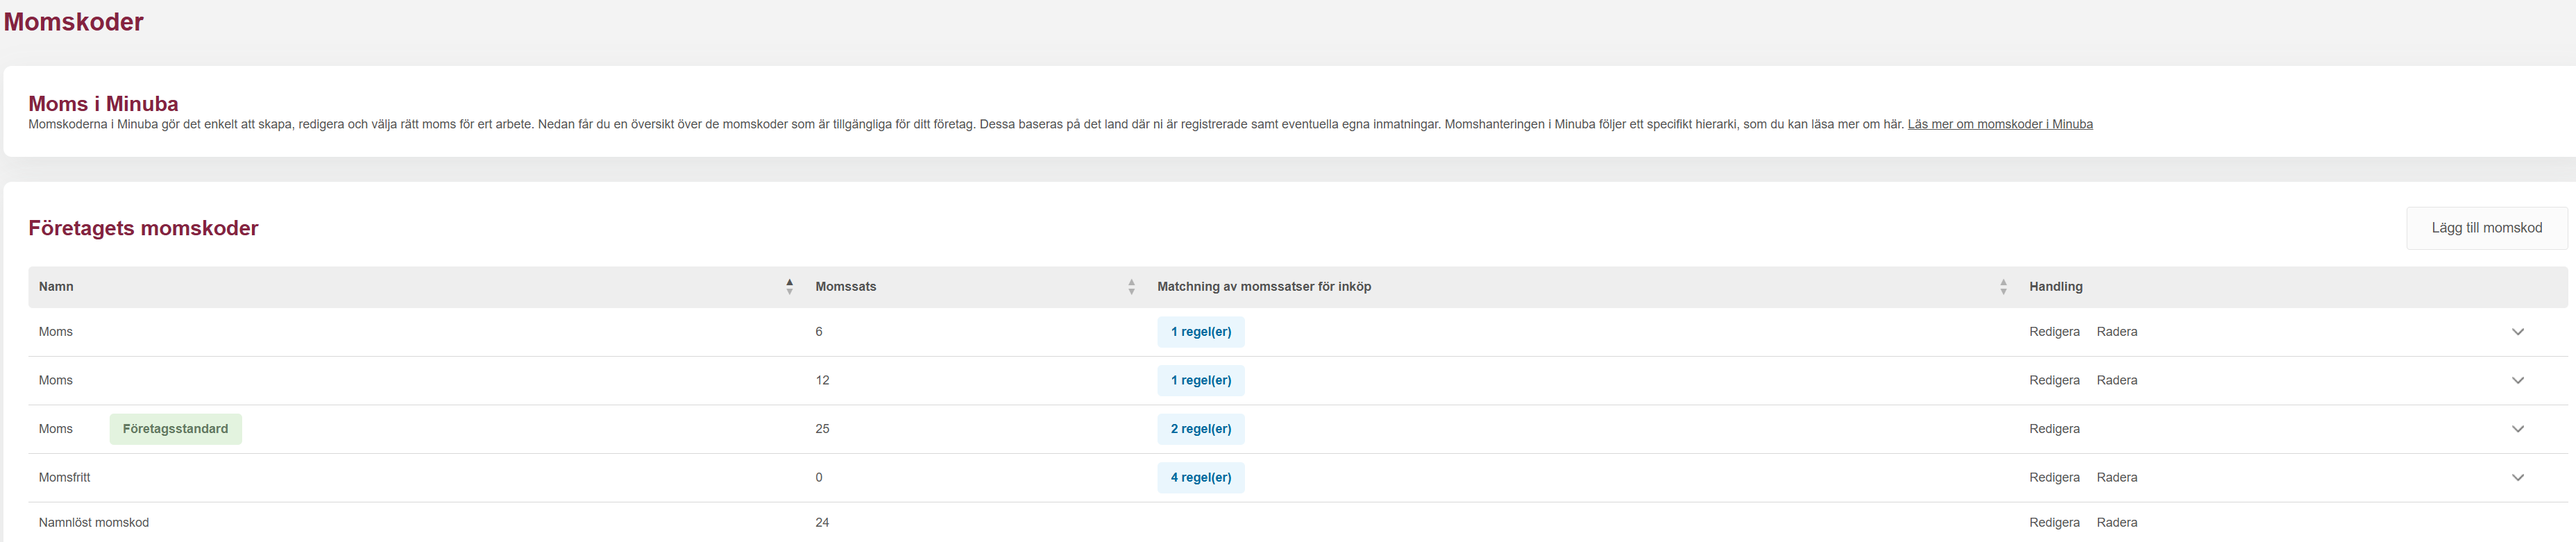
Task: Click Redigera for the Moms 12 row
Action: coord(2054,380)
